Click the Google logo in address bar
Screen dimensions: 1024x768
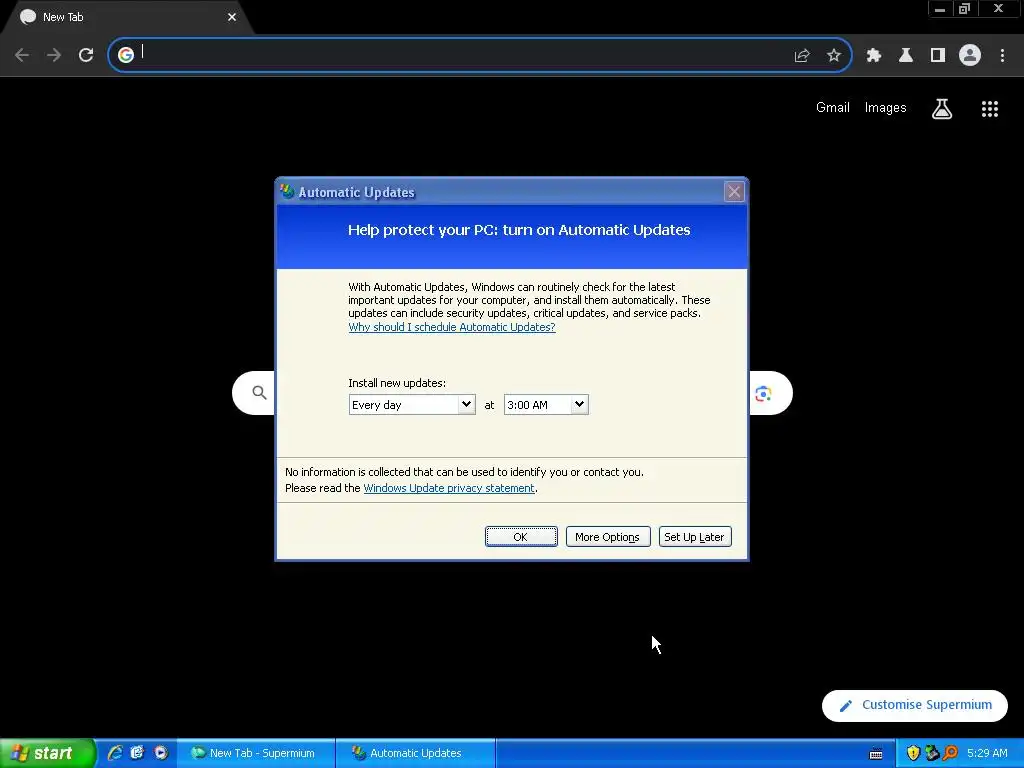point(126,55)
